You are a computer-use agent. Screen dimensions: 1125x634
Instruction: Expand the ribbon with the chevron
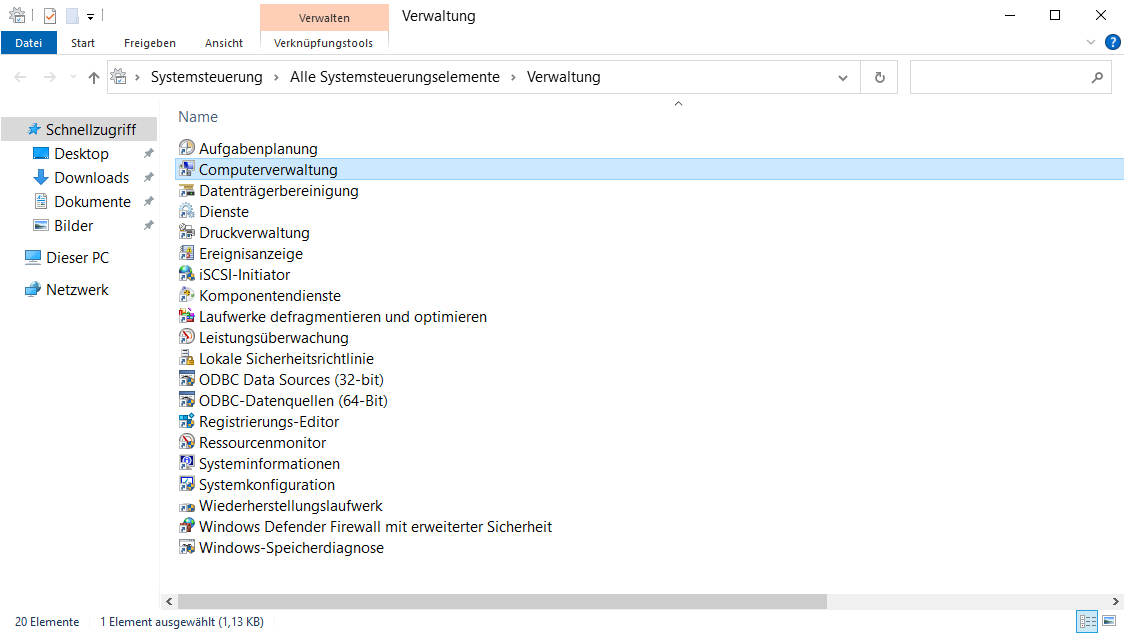tap(1091, 43)
